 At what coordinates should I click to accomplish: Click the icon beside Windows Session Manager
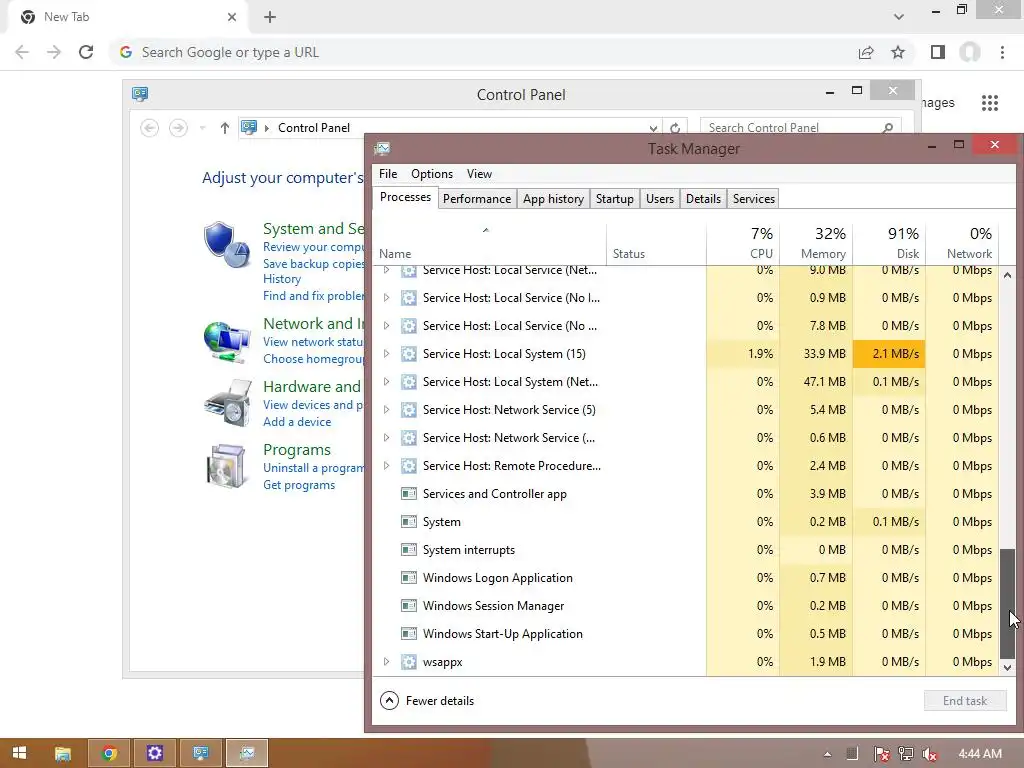[x=409, y=606]
